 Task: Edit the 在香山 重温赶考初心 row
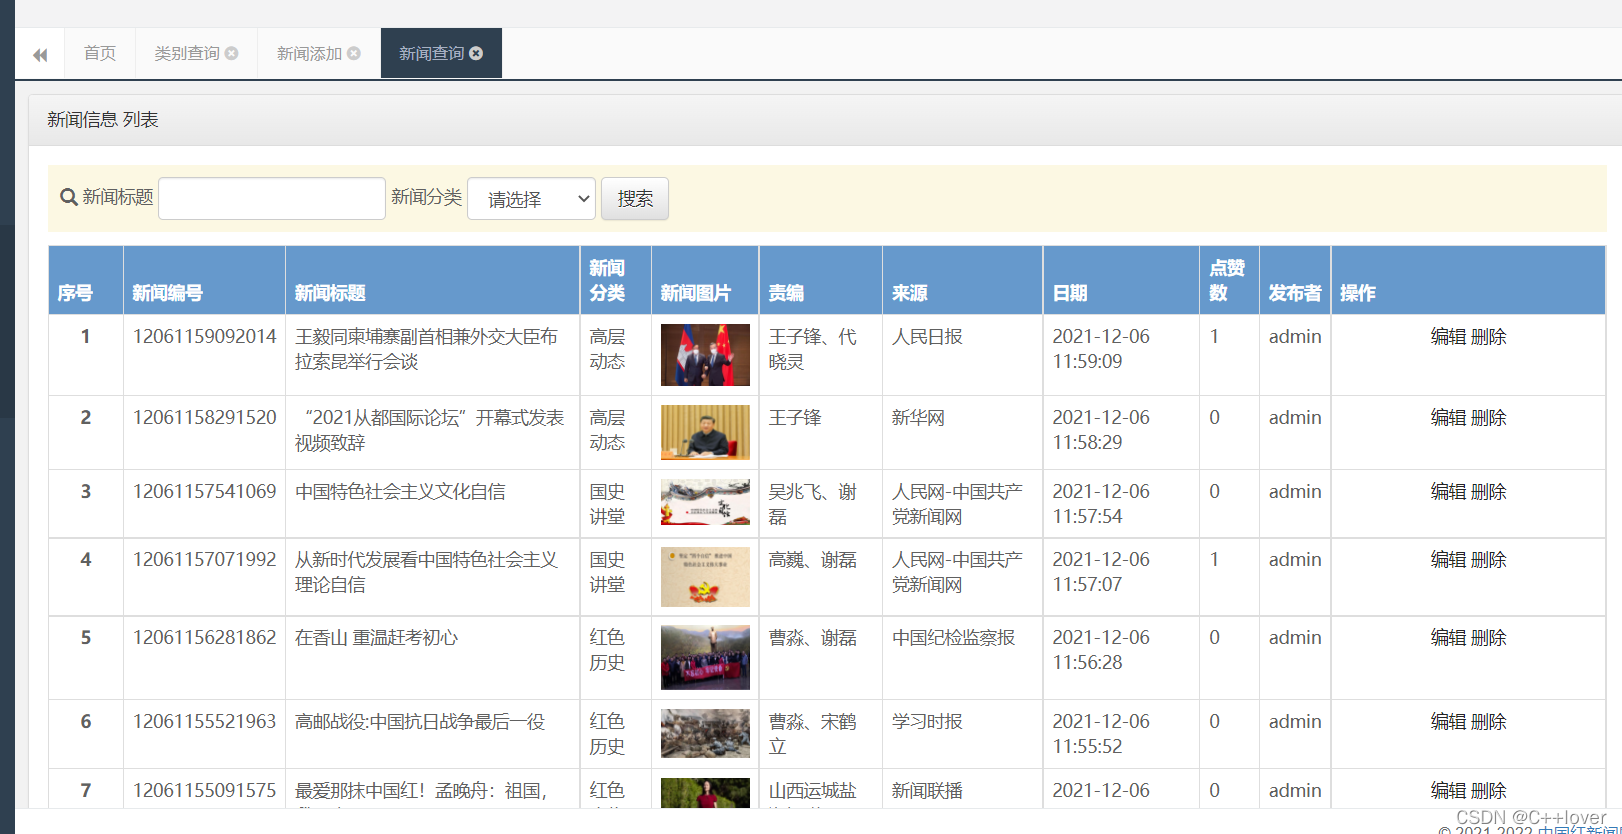1448,638
